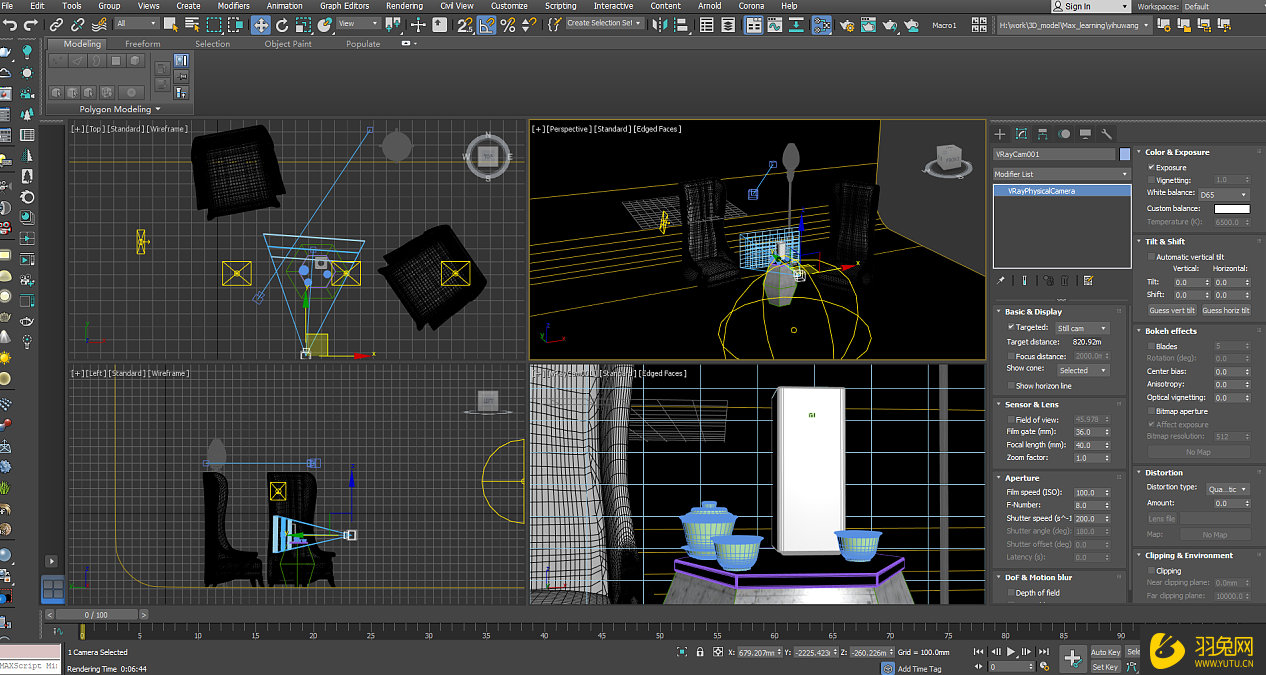Remove the modifier using trash icon
The height and width of the screenshot is (675, 1266).
[1064, 280]
